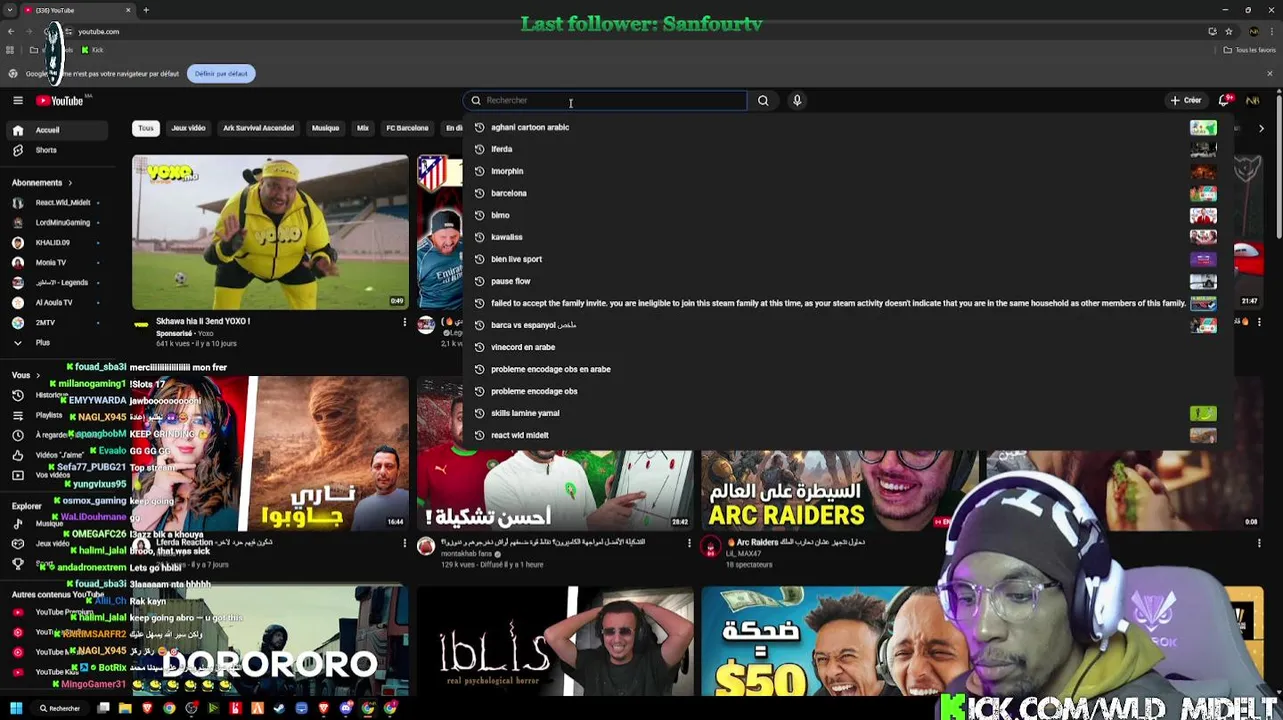This screenshot has width=1283, height=720.
Task: Start voice search with microphone icon
Action: tap(797, 100)
